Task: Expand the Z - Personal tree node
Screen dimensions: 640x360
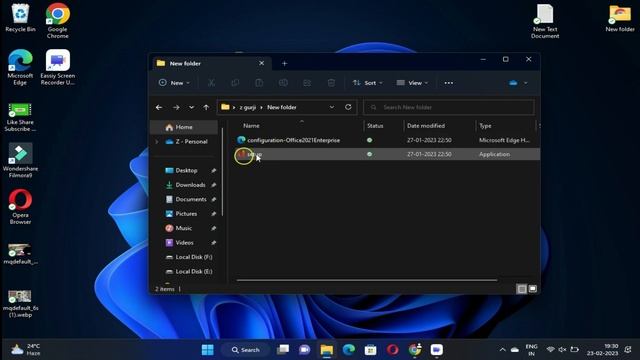Action: 157,142
